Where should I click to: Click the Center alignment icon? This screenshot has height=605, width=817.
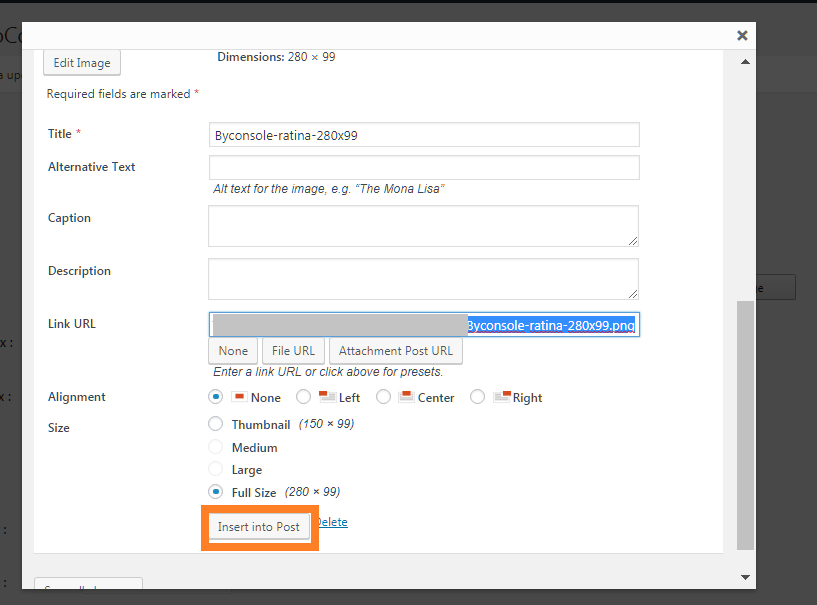406,397
